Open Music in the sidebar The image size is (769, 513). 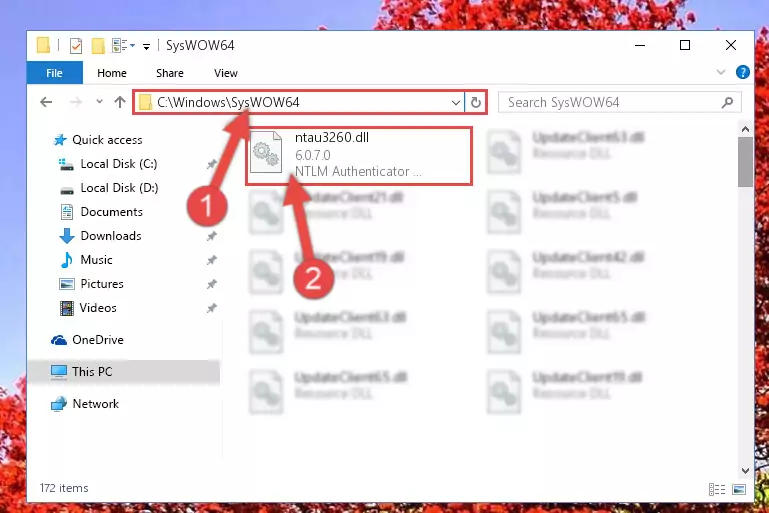click(x=96, y=260)
